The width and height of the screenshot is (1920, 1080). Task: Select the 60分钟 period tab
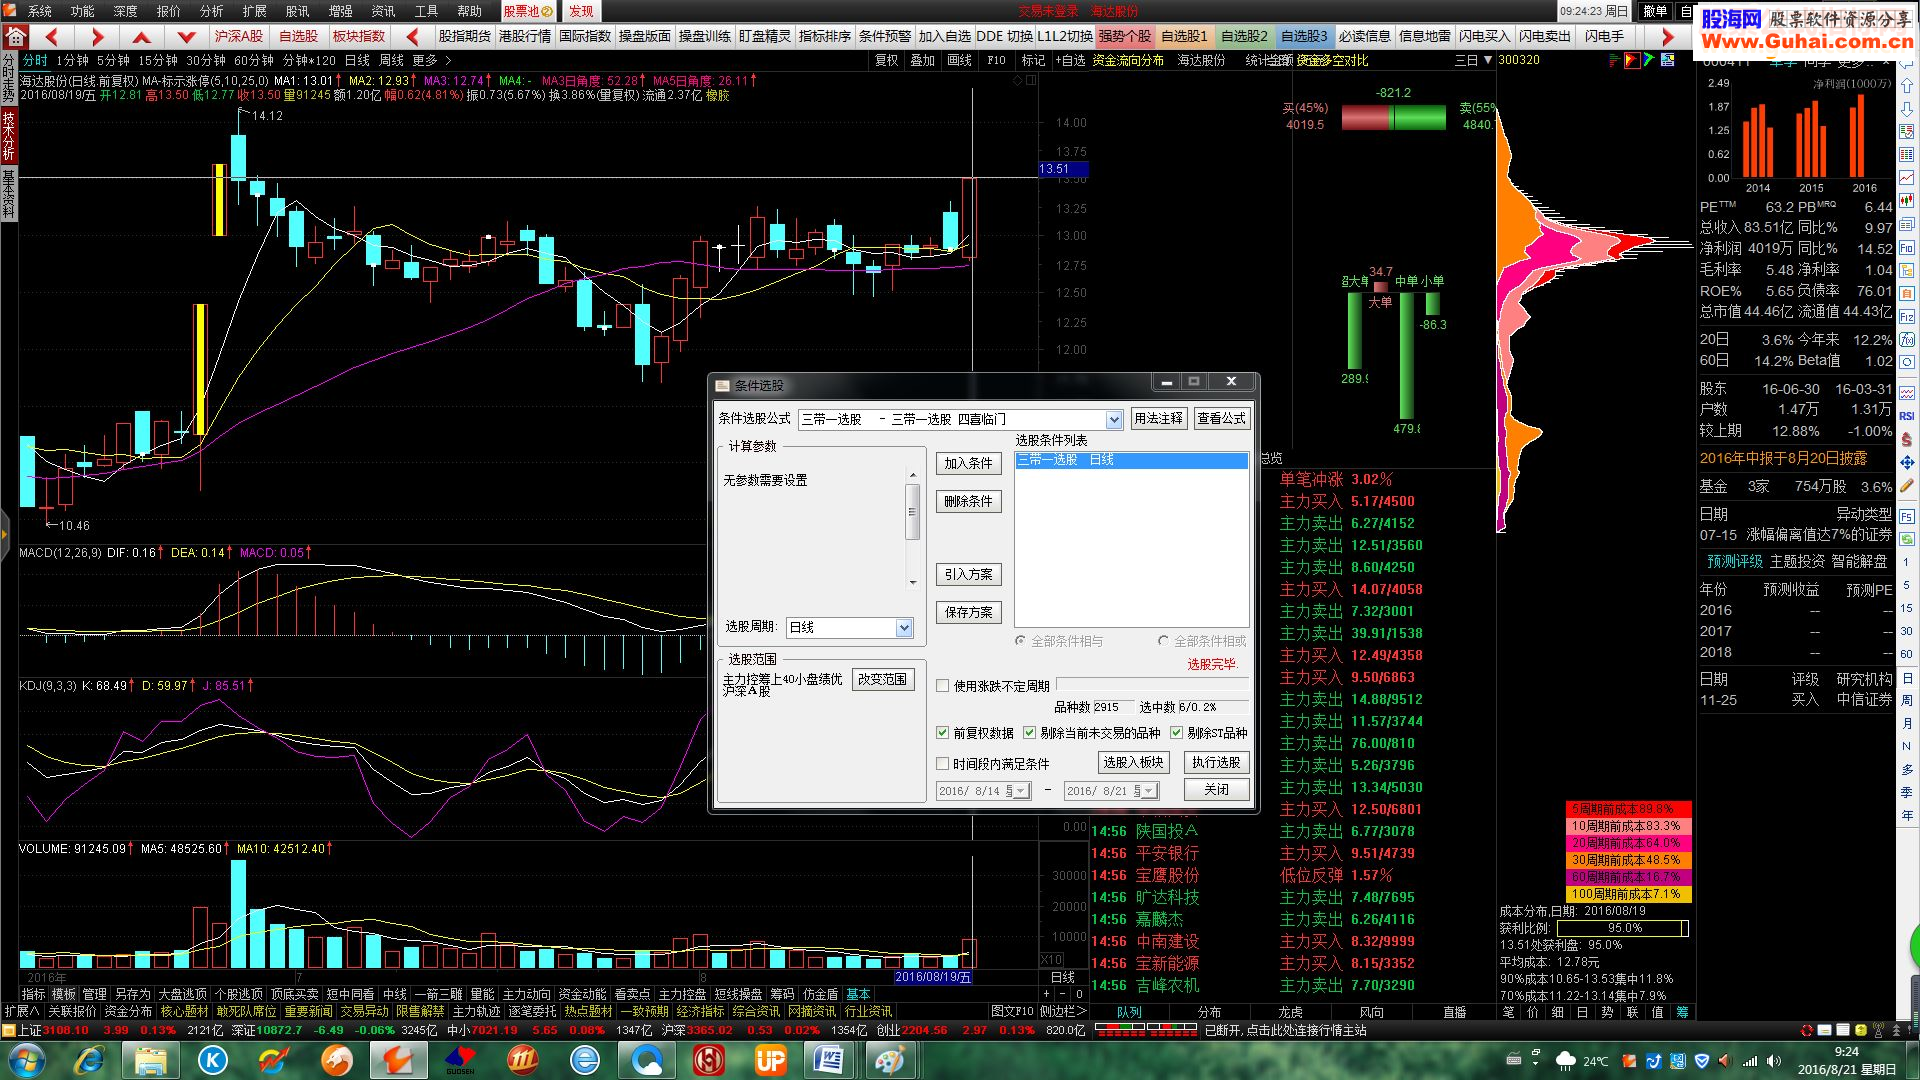[254, 61]
